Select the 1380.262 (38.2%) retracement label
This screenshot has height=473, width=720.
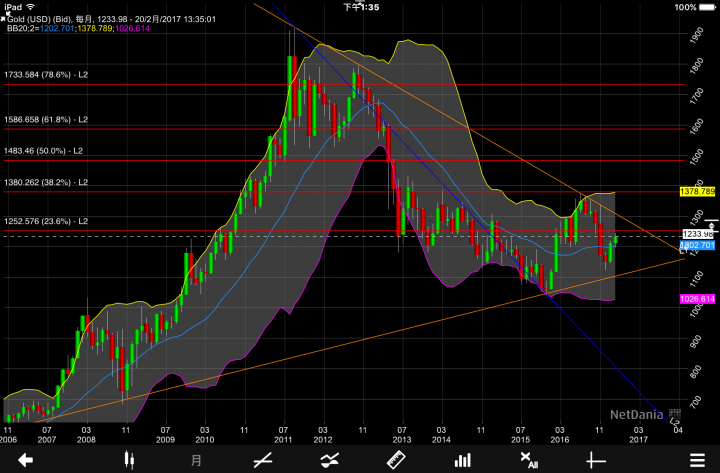(x=47, y=182)
